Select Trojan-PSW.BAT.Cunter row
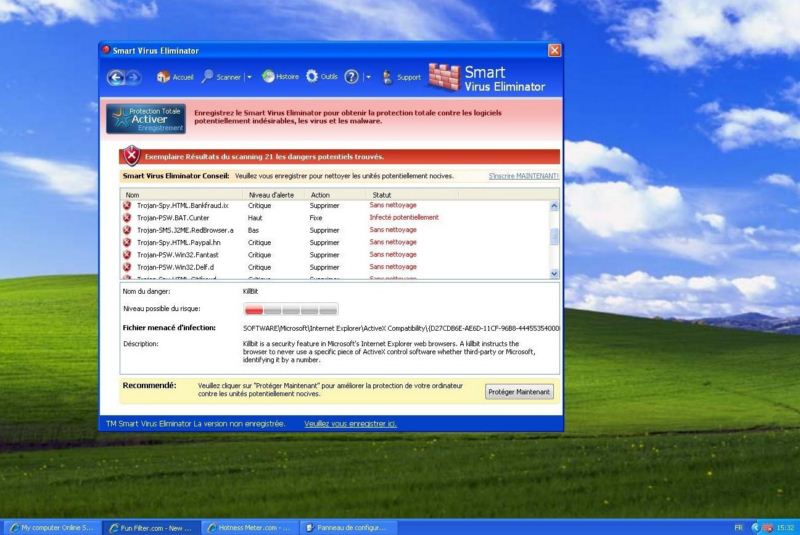This screenshot has height=535, width=800. (335, 218)
